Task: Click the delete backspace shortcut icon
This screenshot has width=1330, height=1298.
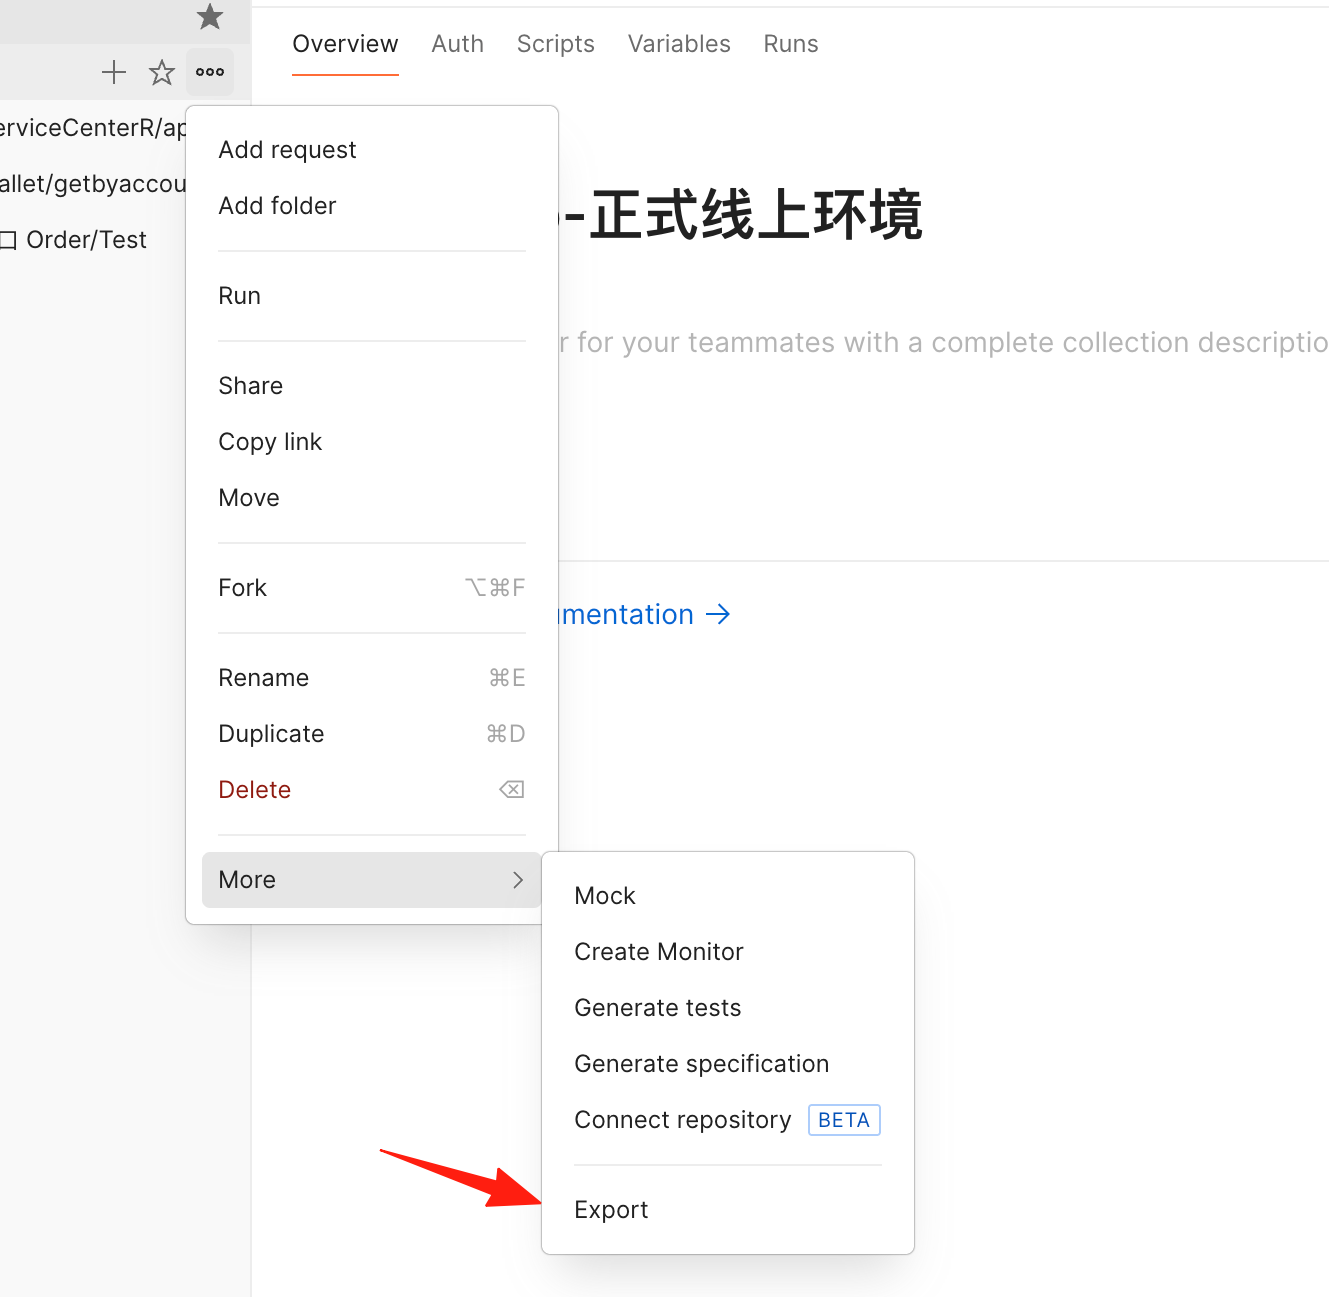Action: click(512, 790)
